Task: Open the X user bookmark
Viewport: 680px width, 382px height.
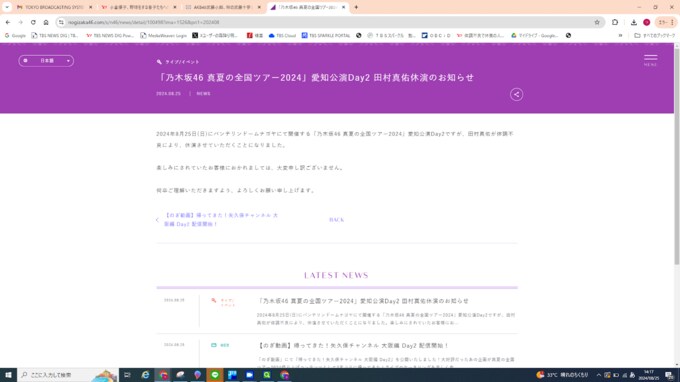Action: [x=215, y=36]
